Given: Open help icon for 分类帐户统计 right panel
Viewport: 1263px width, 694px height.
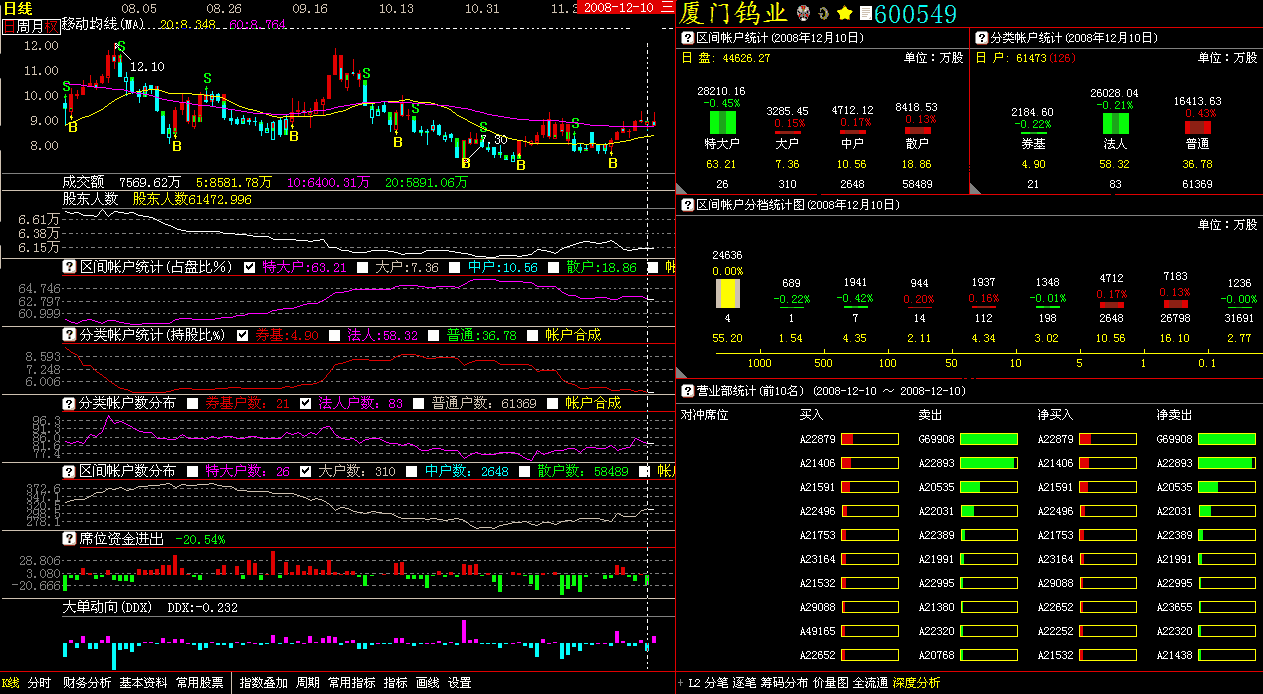Looking at the screenshot, I should pyautogui.click(x=981, y=38).
